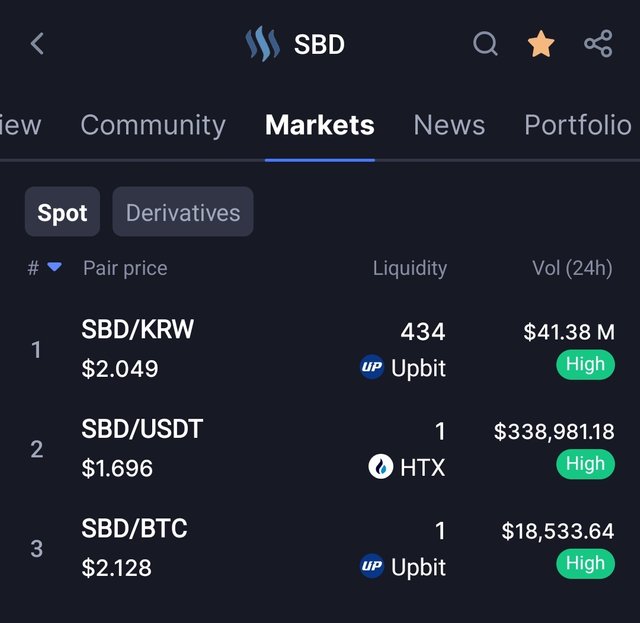Select the Spot filter
640x623 pixels.
pyautogui.click(x=62, y=212)
